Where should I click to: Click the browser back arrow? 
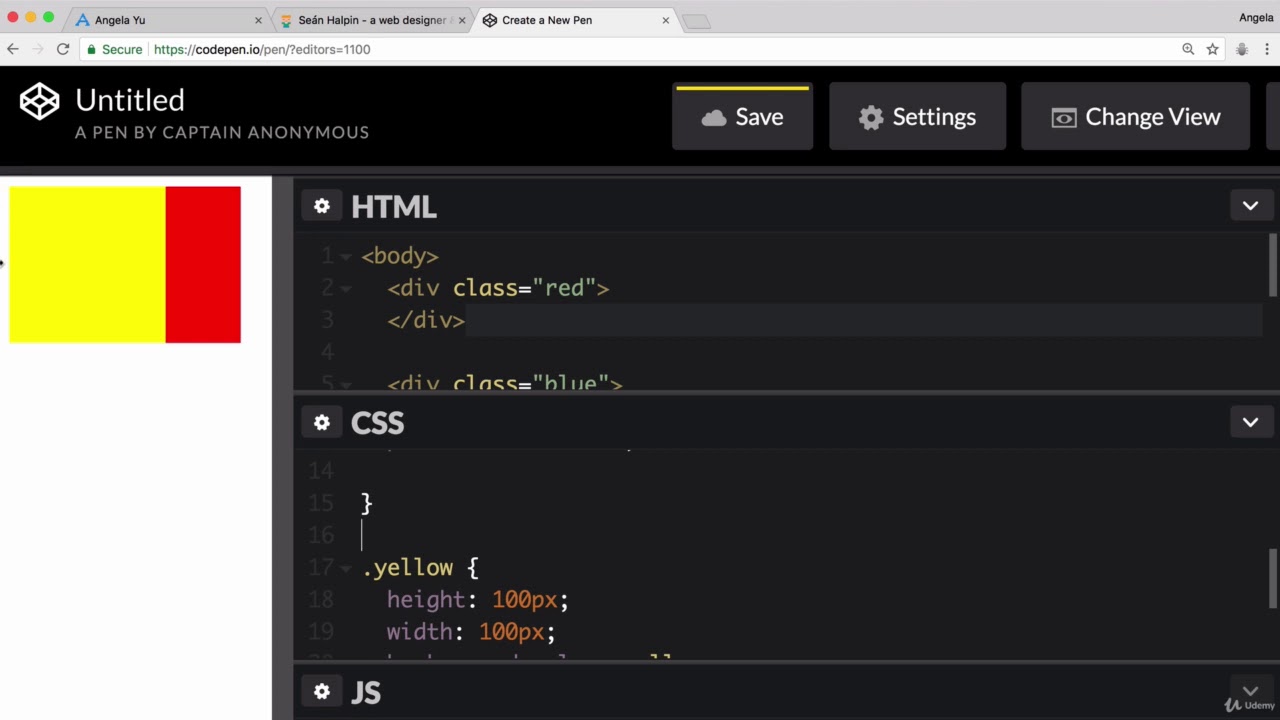pyautogui.click(x=13, y=49)
